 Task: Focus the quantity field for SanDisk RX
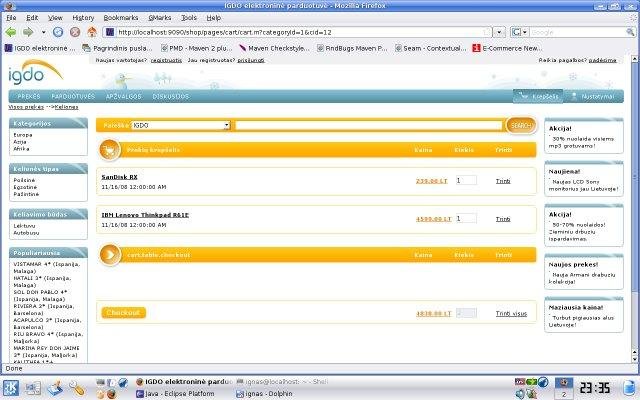(x=466, y=180)
